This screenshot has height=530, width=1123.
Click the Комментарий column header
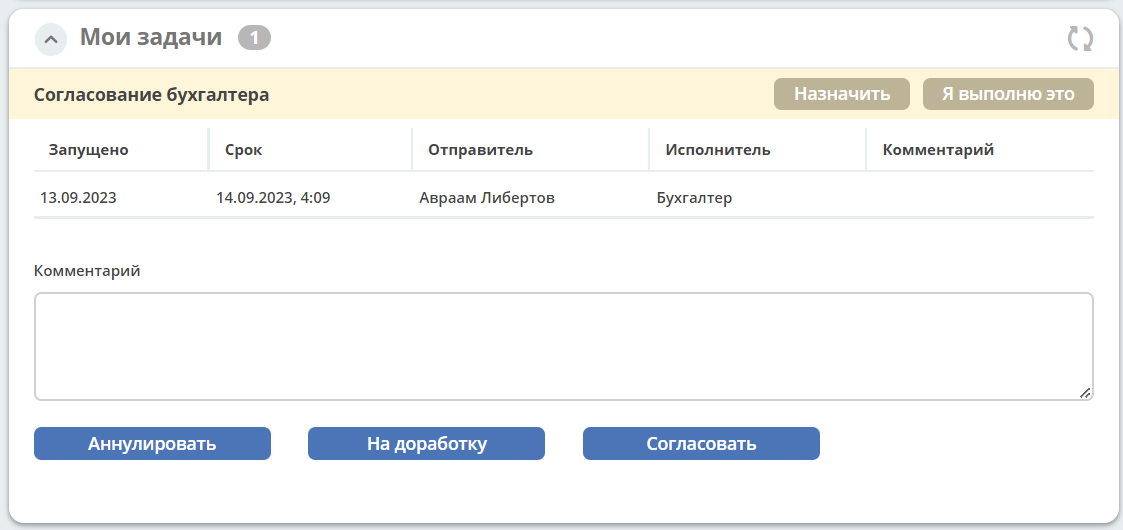pos(938,150)
